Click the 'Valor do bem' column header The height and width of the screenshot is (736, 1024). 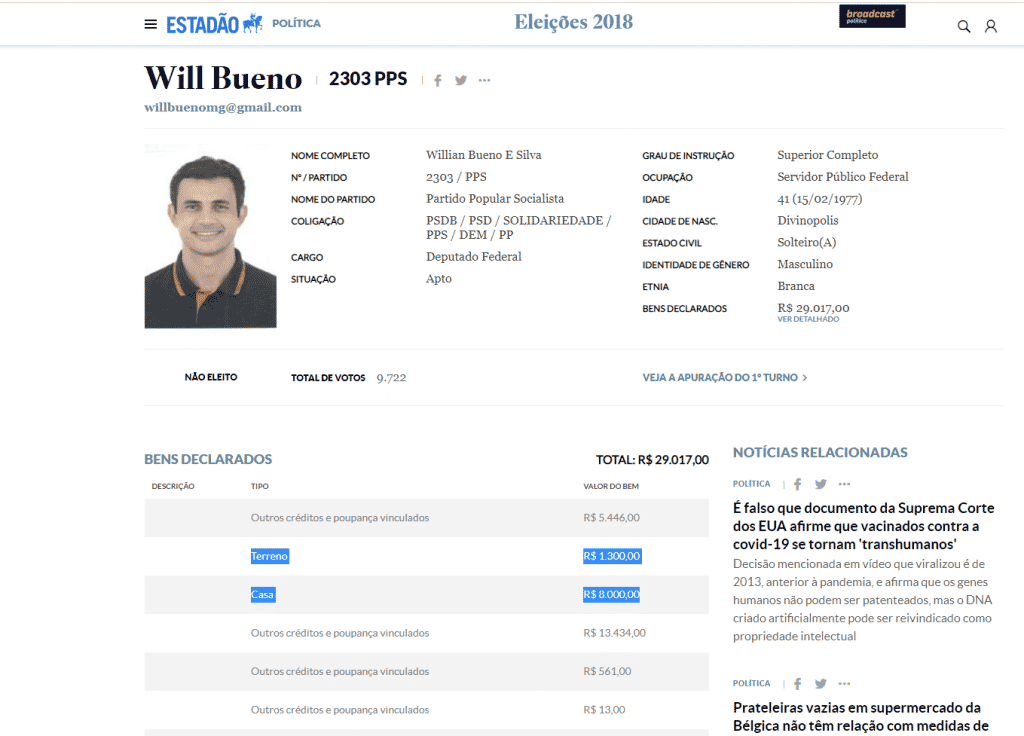(x=611, y=486)
